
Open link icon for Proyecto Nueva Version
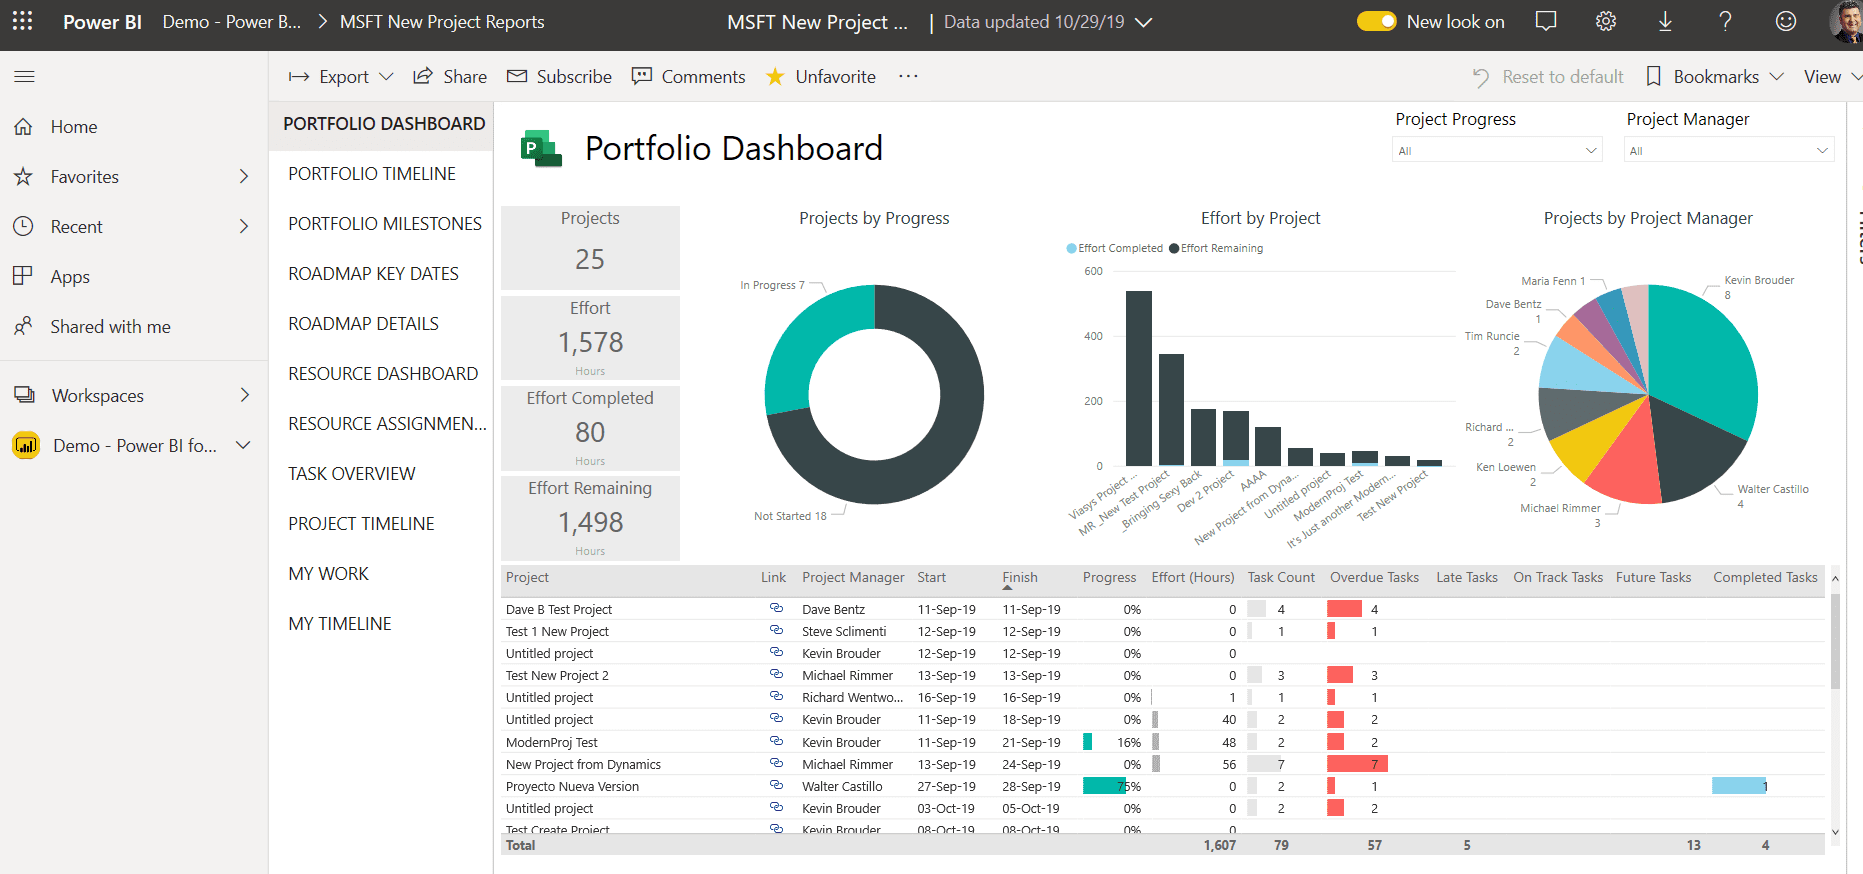(x=776, y=785)
